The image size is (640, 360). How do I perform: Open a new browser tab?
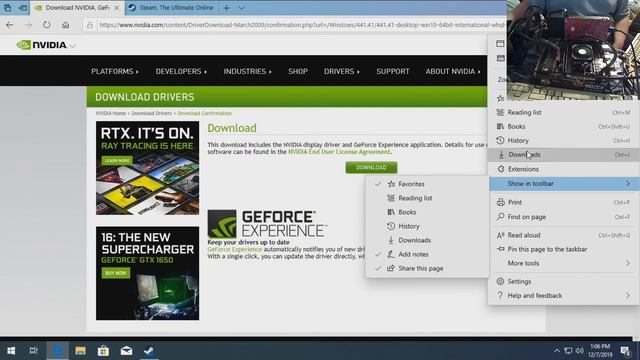click(x=227, y=8)
